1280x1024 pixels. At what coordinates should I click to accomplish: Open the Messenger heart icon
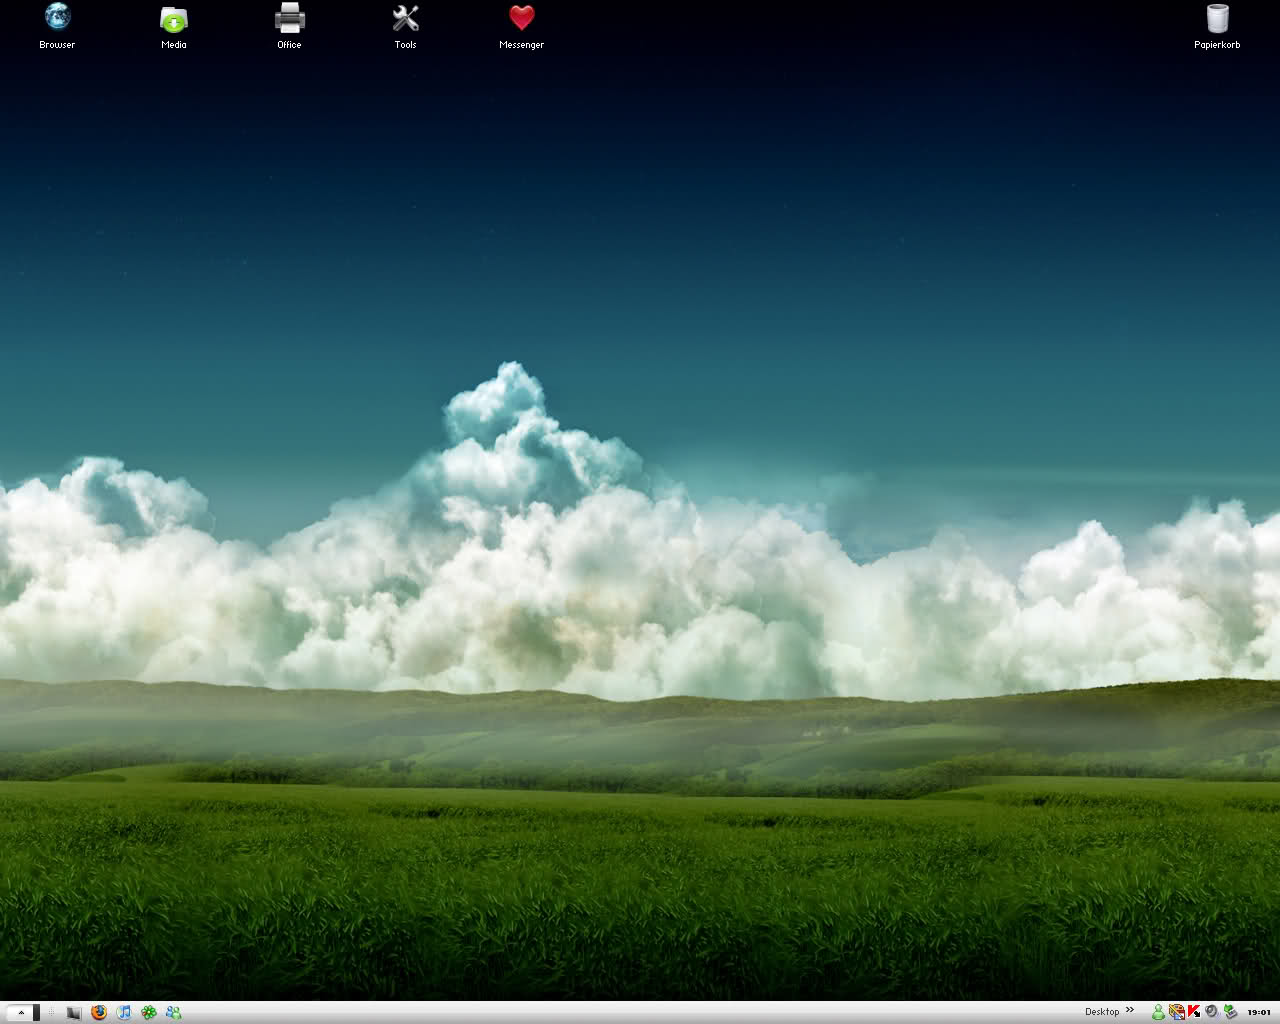(x=521, y=26)
